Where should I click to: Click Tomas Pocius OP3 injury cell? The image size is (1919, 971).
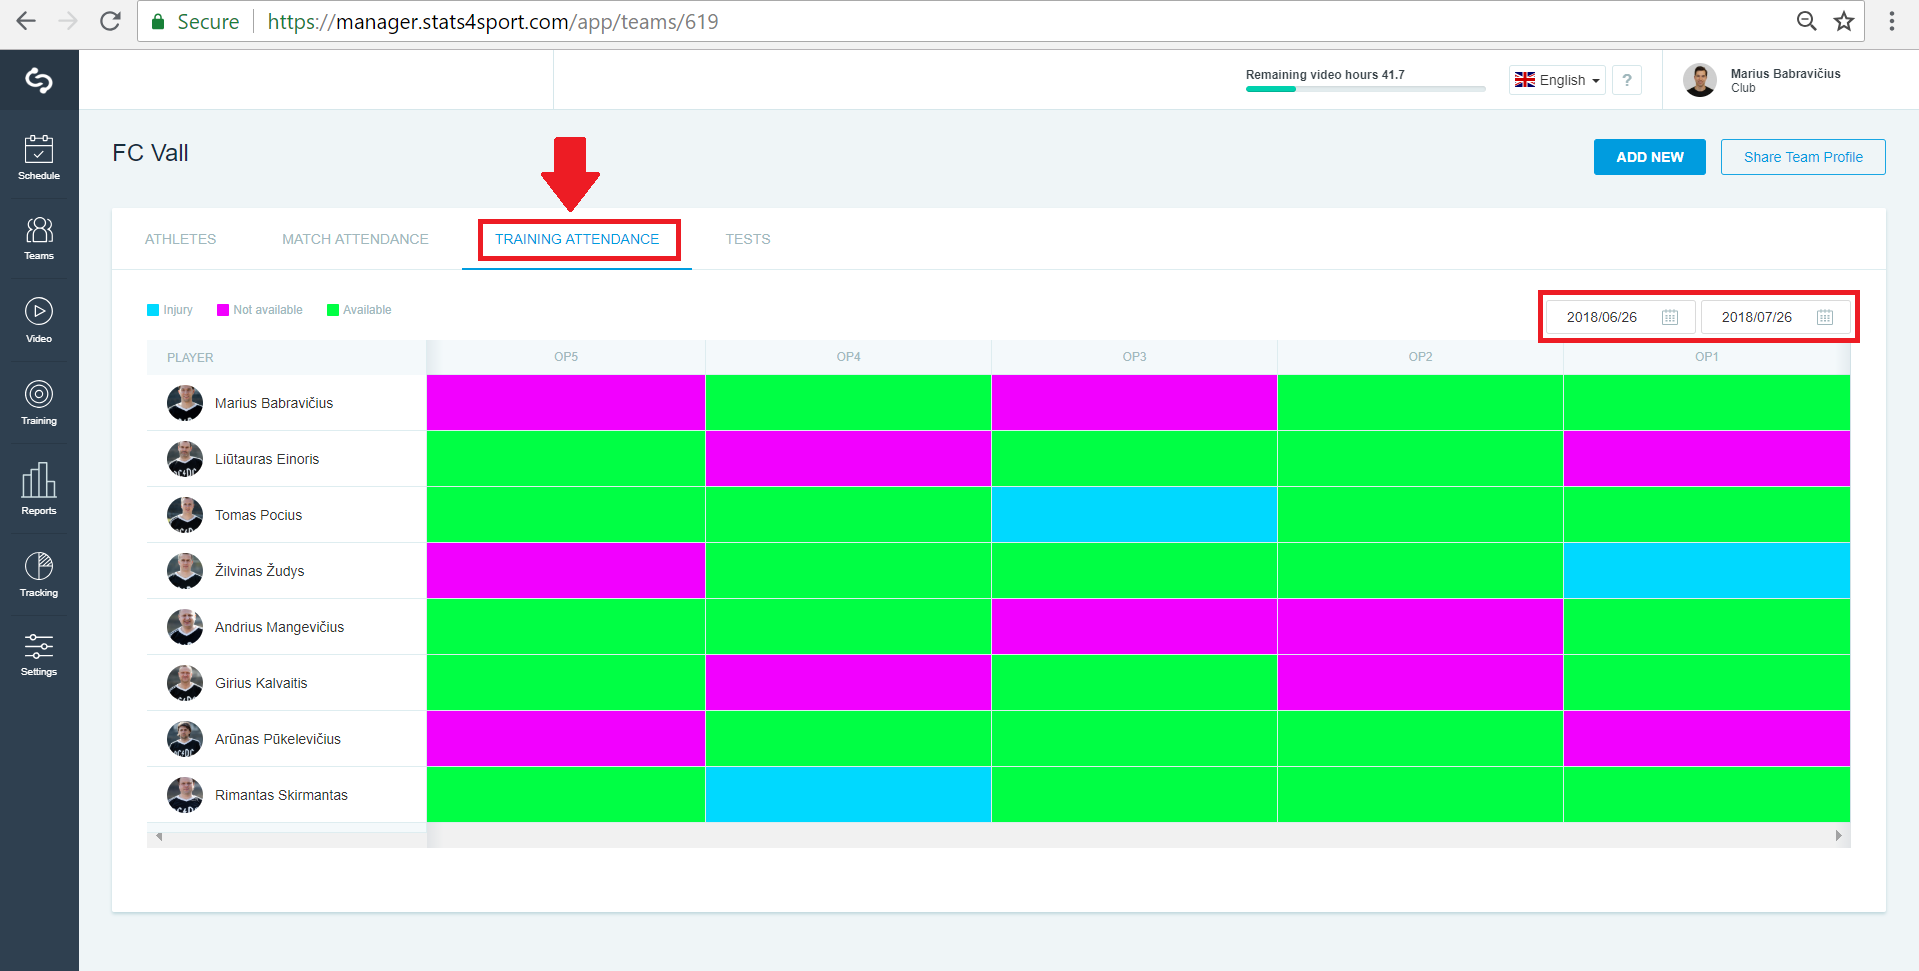click(x=1134, y=515)
